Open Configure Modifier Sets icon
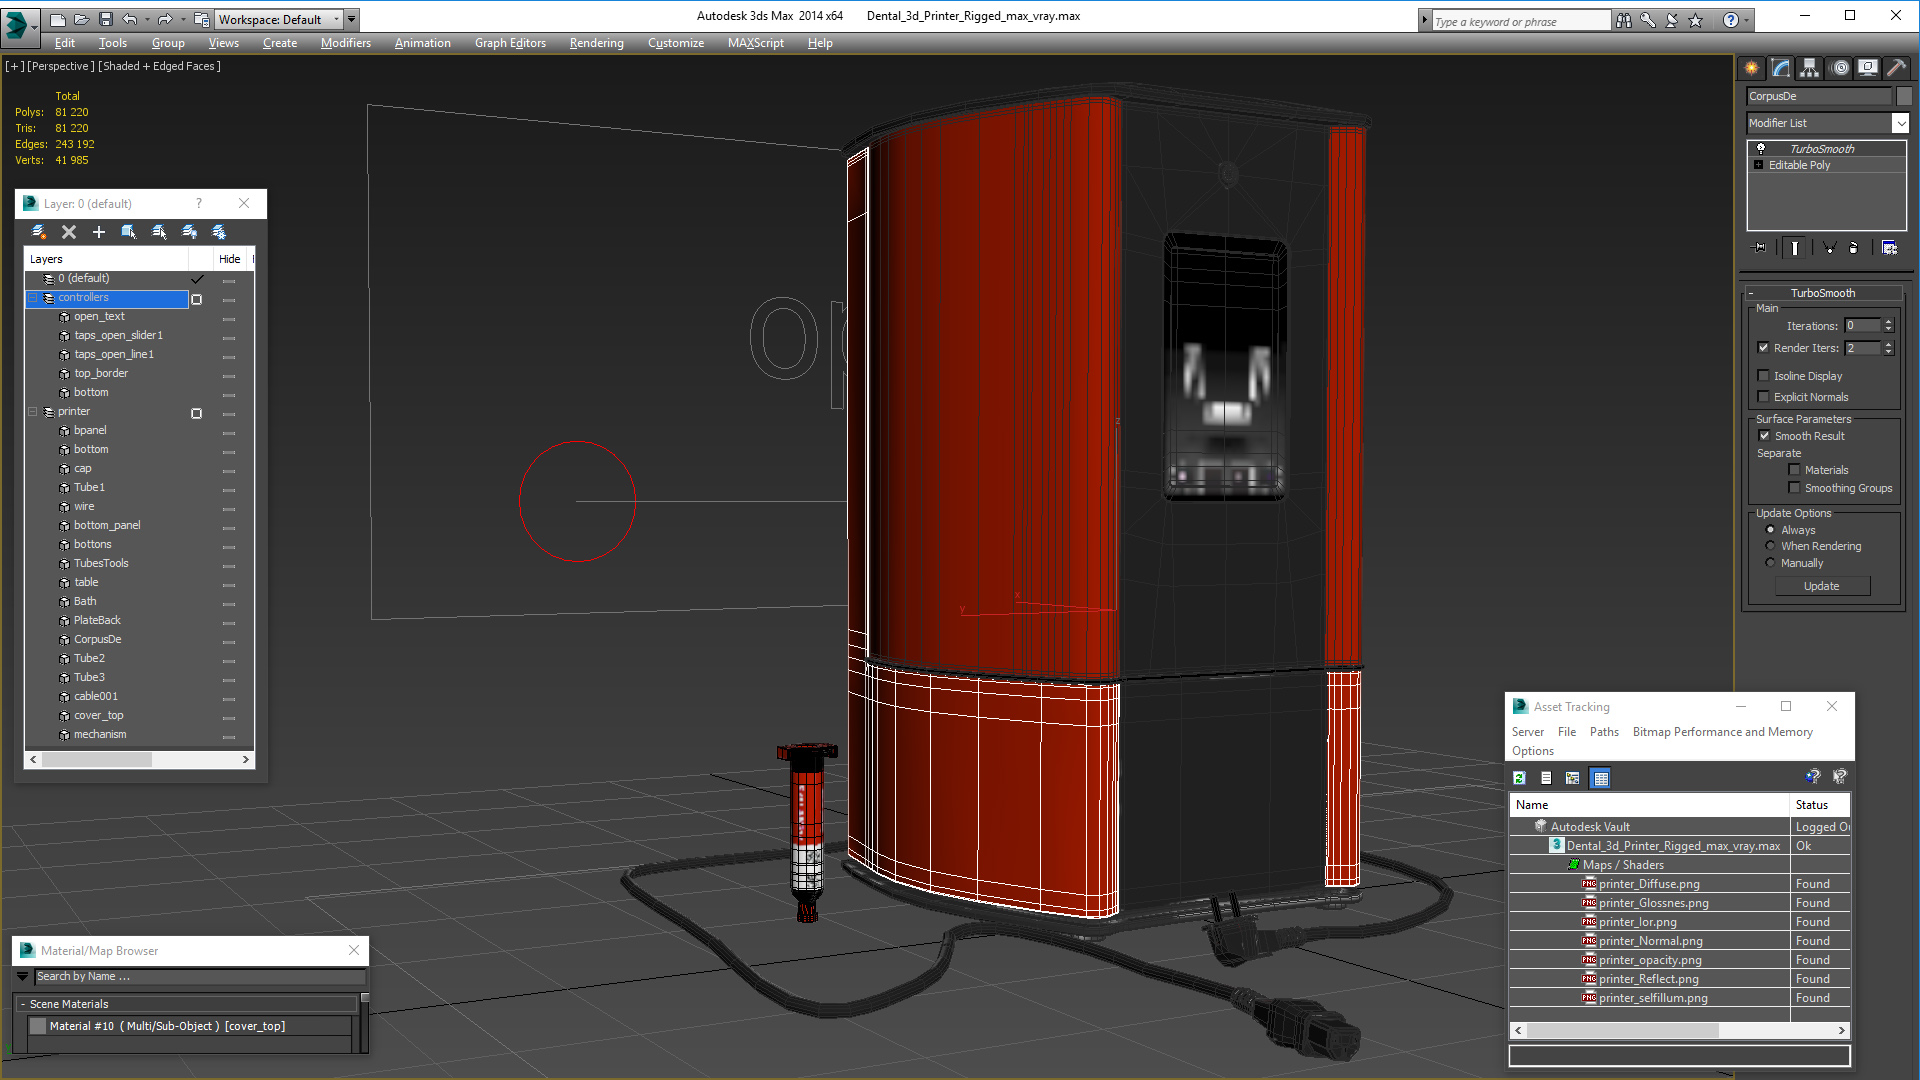The height and width of the screenshot is (1080, 1920). (x=1889, y=247)
